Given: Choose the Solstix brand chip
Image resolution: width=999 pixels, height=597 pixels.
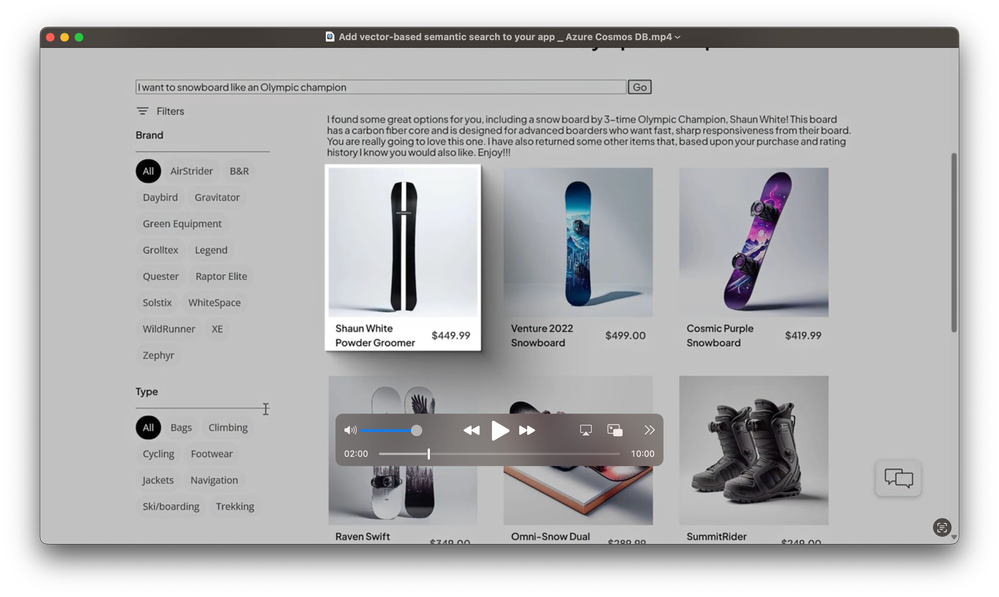Looking at the screenshot, I should [157, 303].
